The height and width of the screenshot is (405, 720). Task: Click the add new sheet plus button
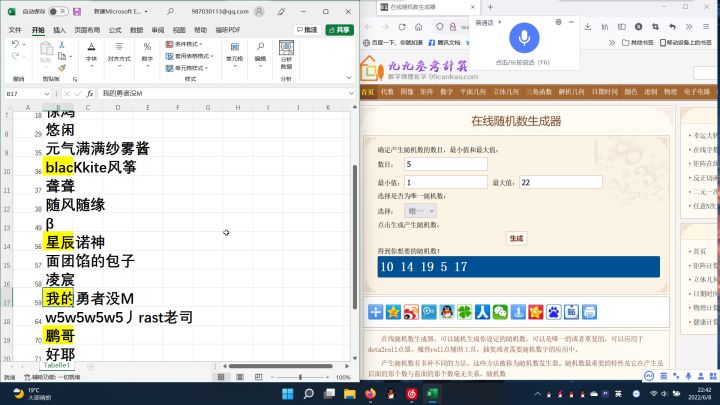pyautogui.click(x=91, y=366)
